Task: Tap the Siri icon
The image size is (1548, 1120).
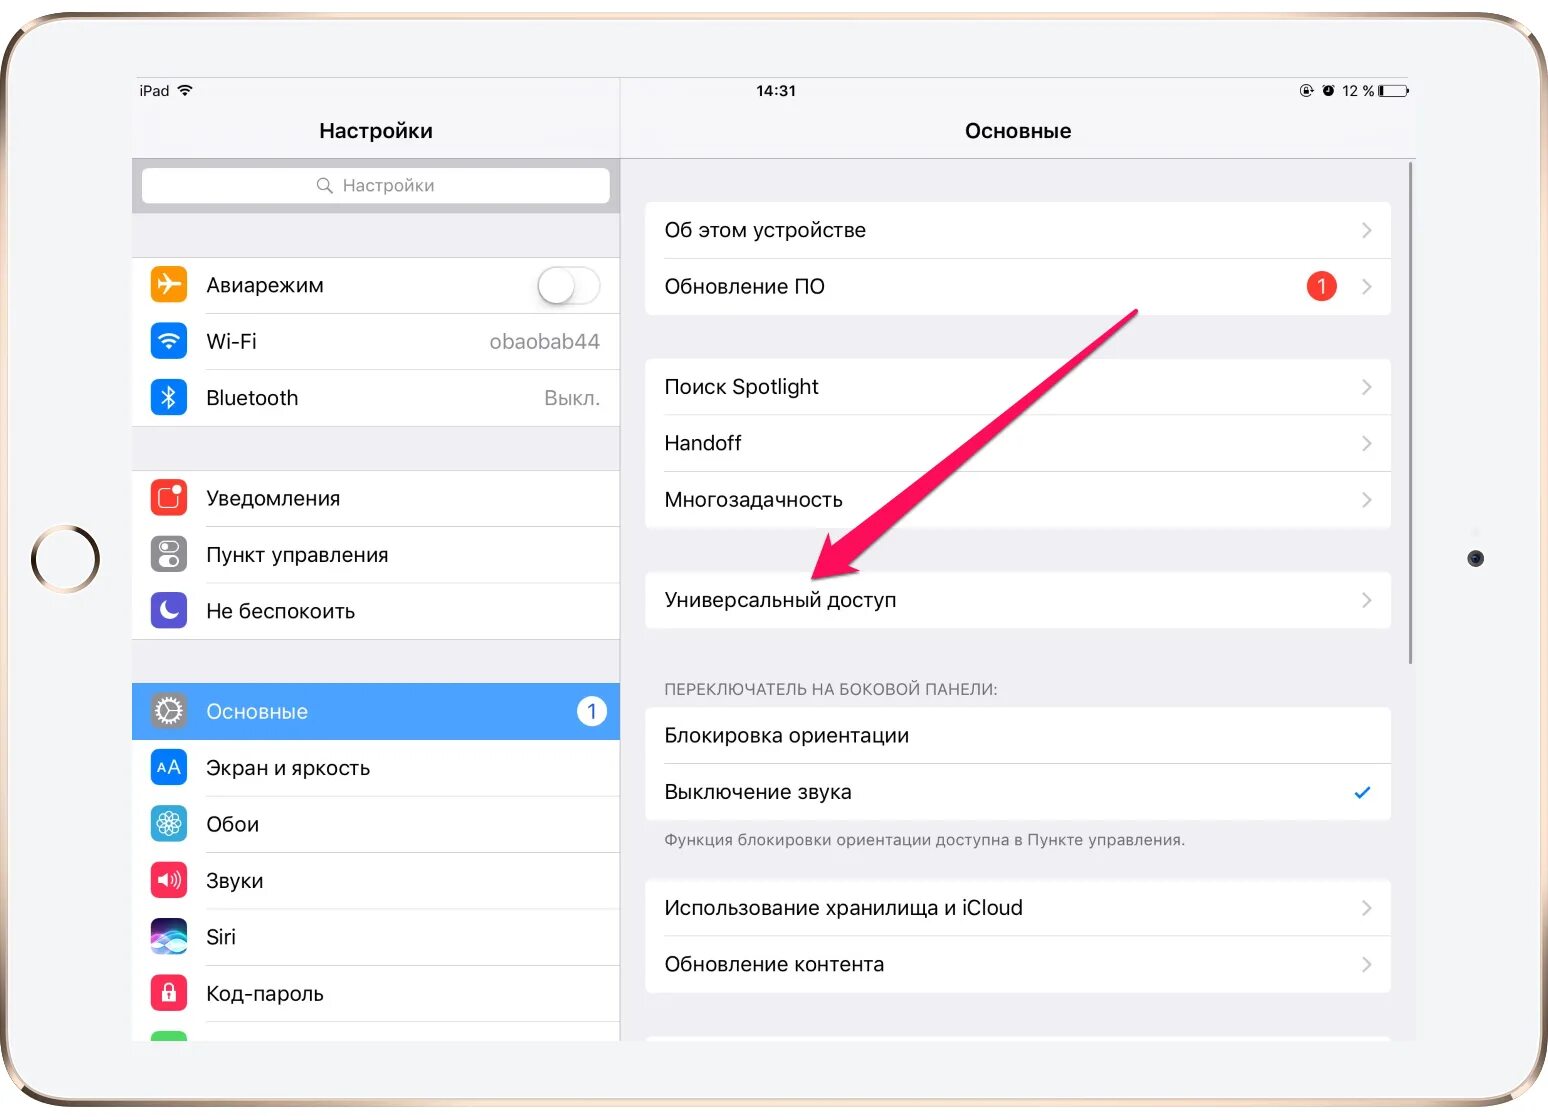Action: click(x=169, y=937)
